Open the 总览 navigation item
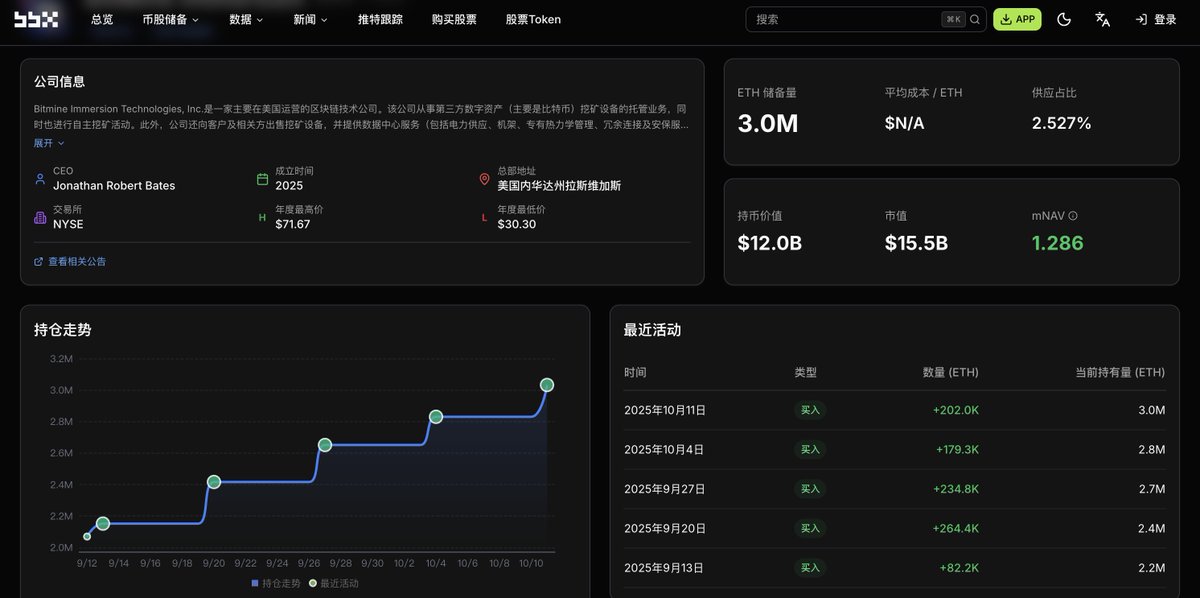Viewport: 1200px width, 598px height. click(x=102, y=19)
